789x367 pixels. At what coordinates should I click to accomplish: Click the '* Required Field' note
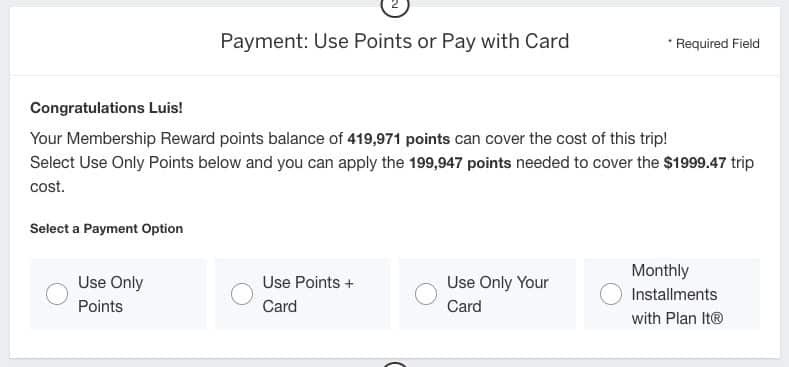point(714,44)
